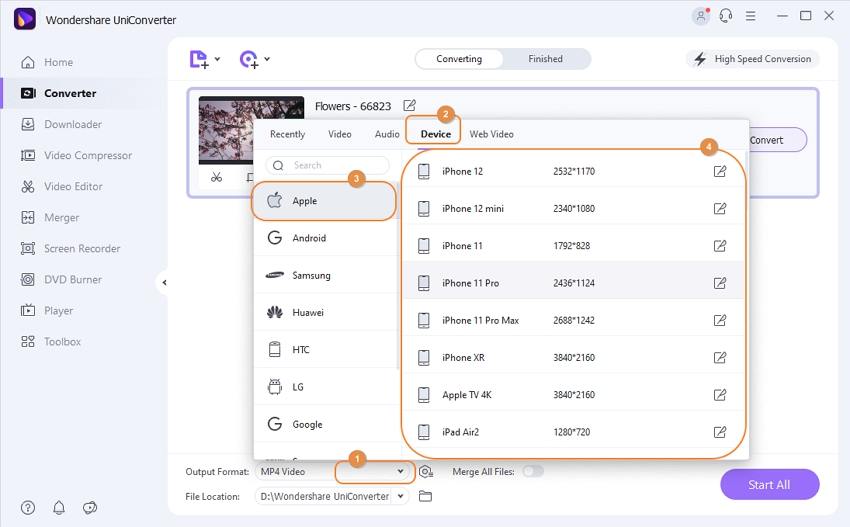Click the format Search field
850x527 pixels.
pyautogui.click(x=327, y=165)
